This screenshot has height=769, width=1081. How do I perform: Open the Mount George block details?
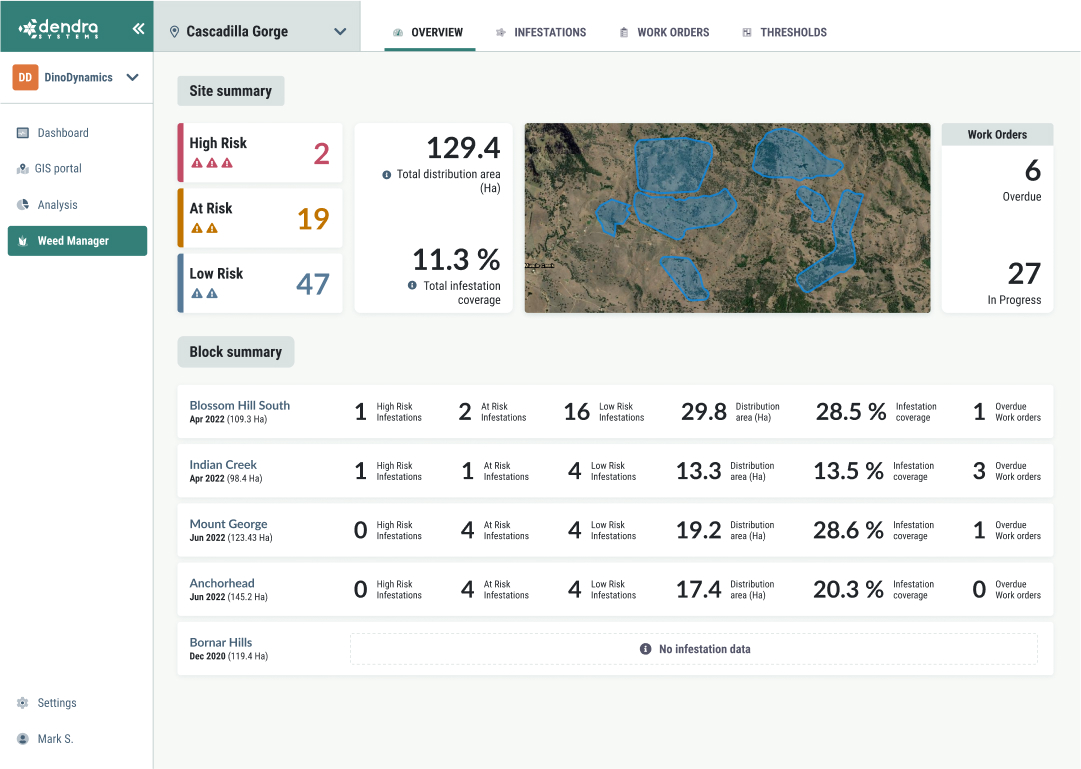click(226, 523)
